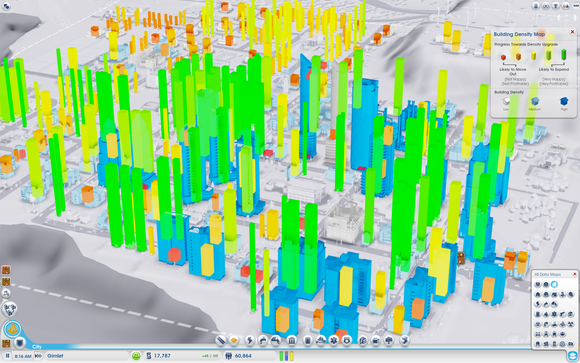Toggle the data layers button at bottom right
The image size is (580, 363).
(x=573, y=356)
